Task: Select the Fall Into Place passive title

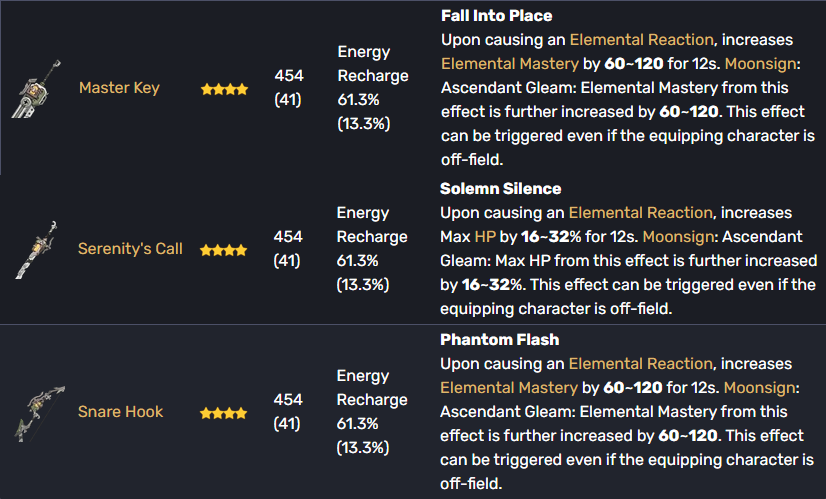Action: point(496,16)
